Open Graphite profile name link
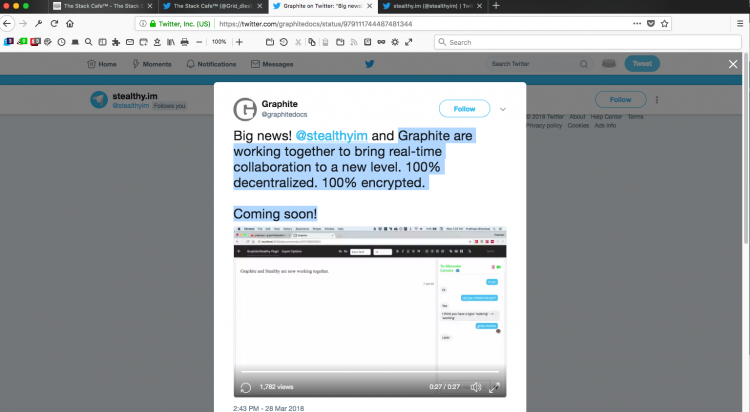The height and width of the screenshot is (412, 750). click(x=279, y=104)
